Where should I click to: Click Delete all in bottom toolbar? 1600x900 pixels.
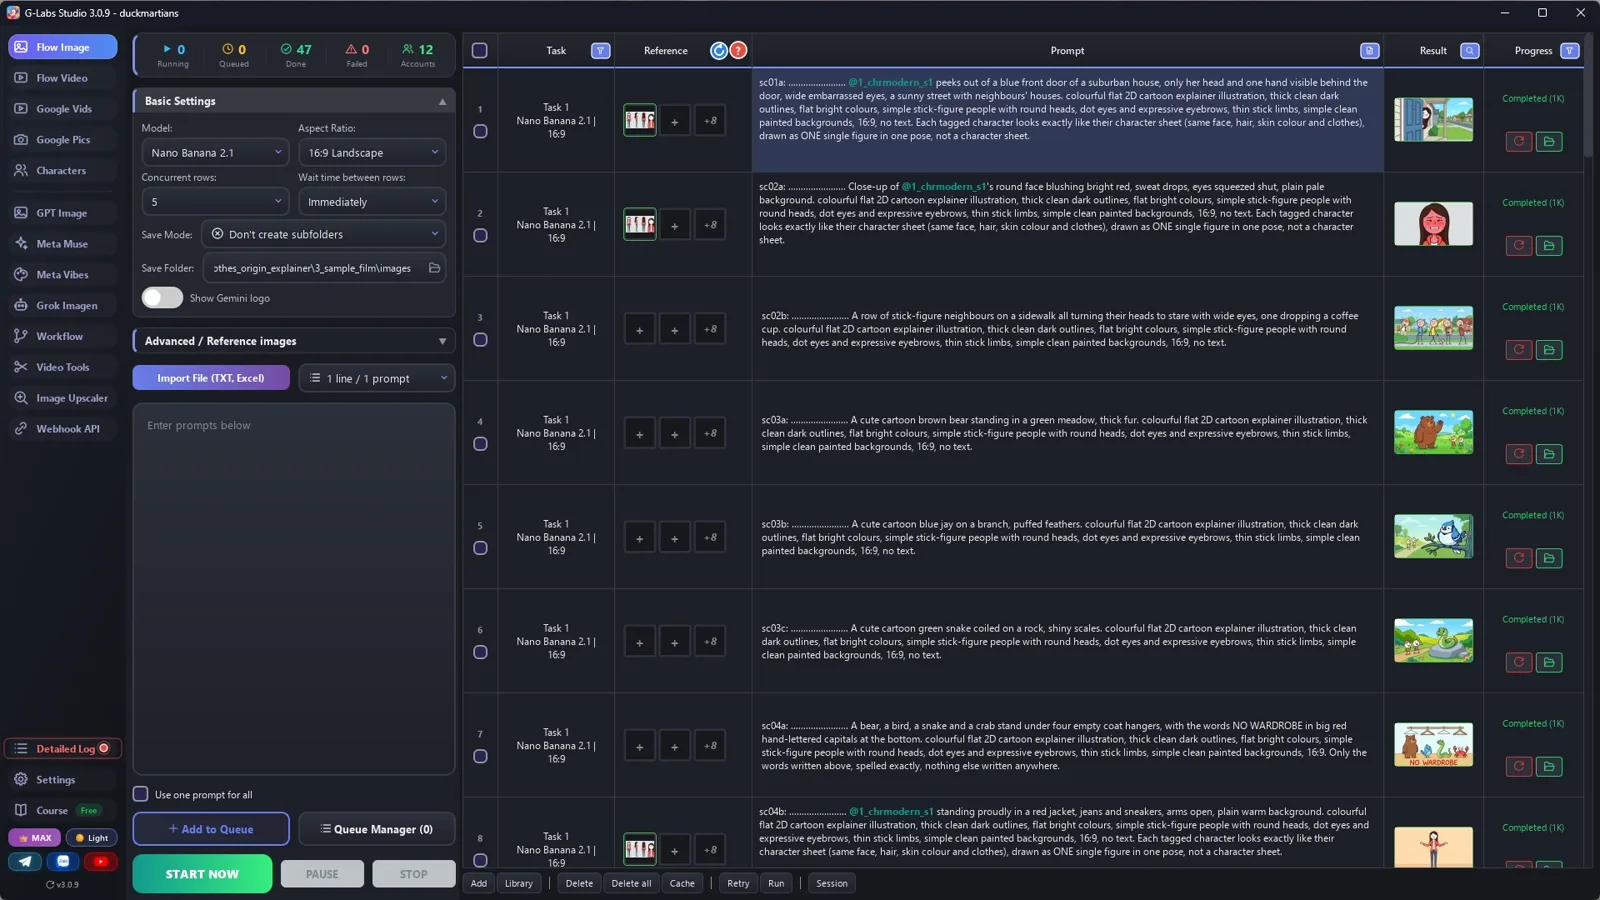631,883
